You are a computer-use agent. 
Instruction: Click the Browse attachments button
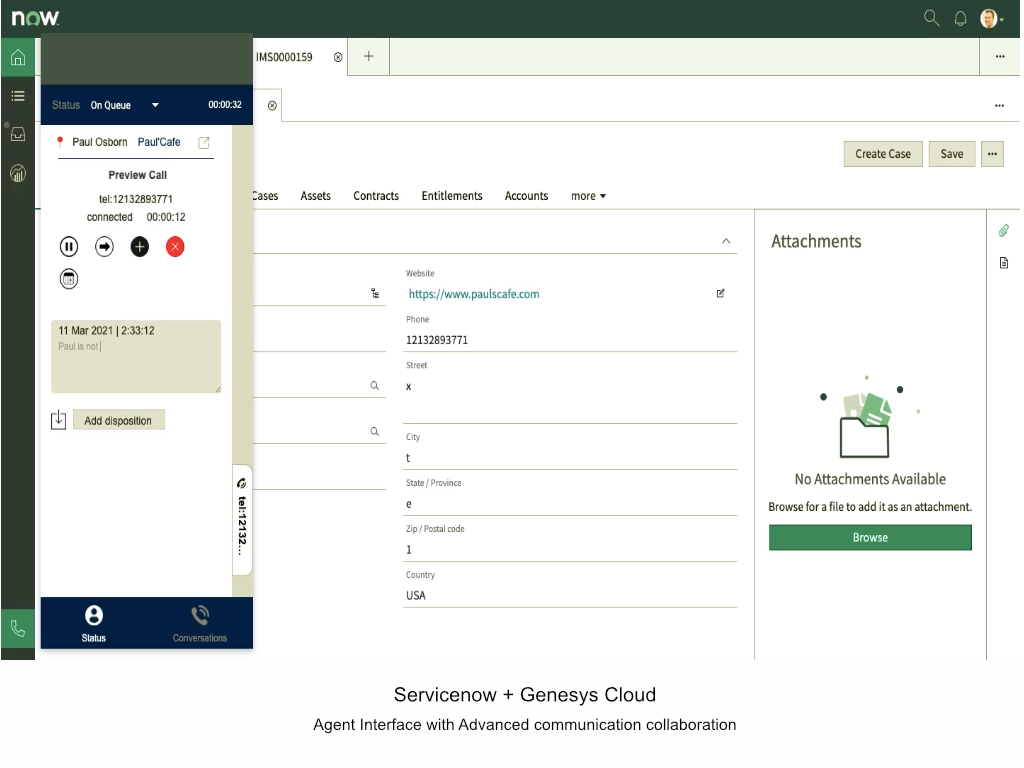870,538
